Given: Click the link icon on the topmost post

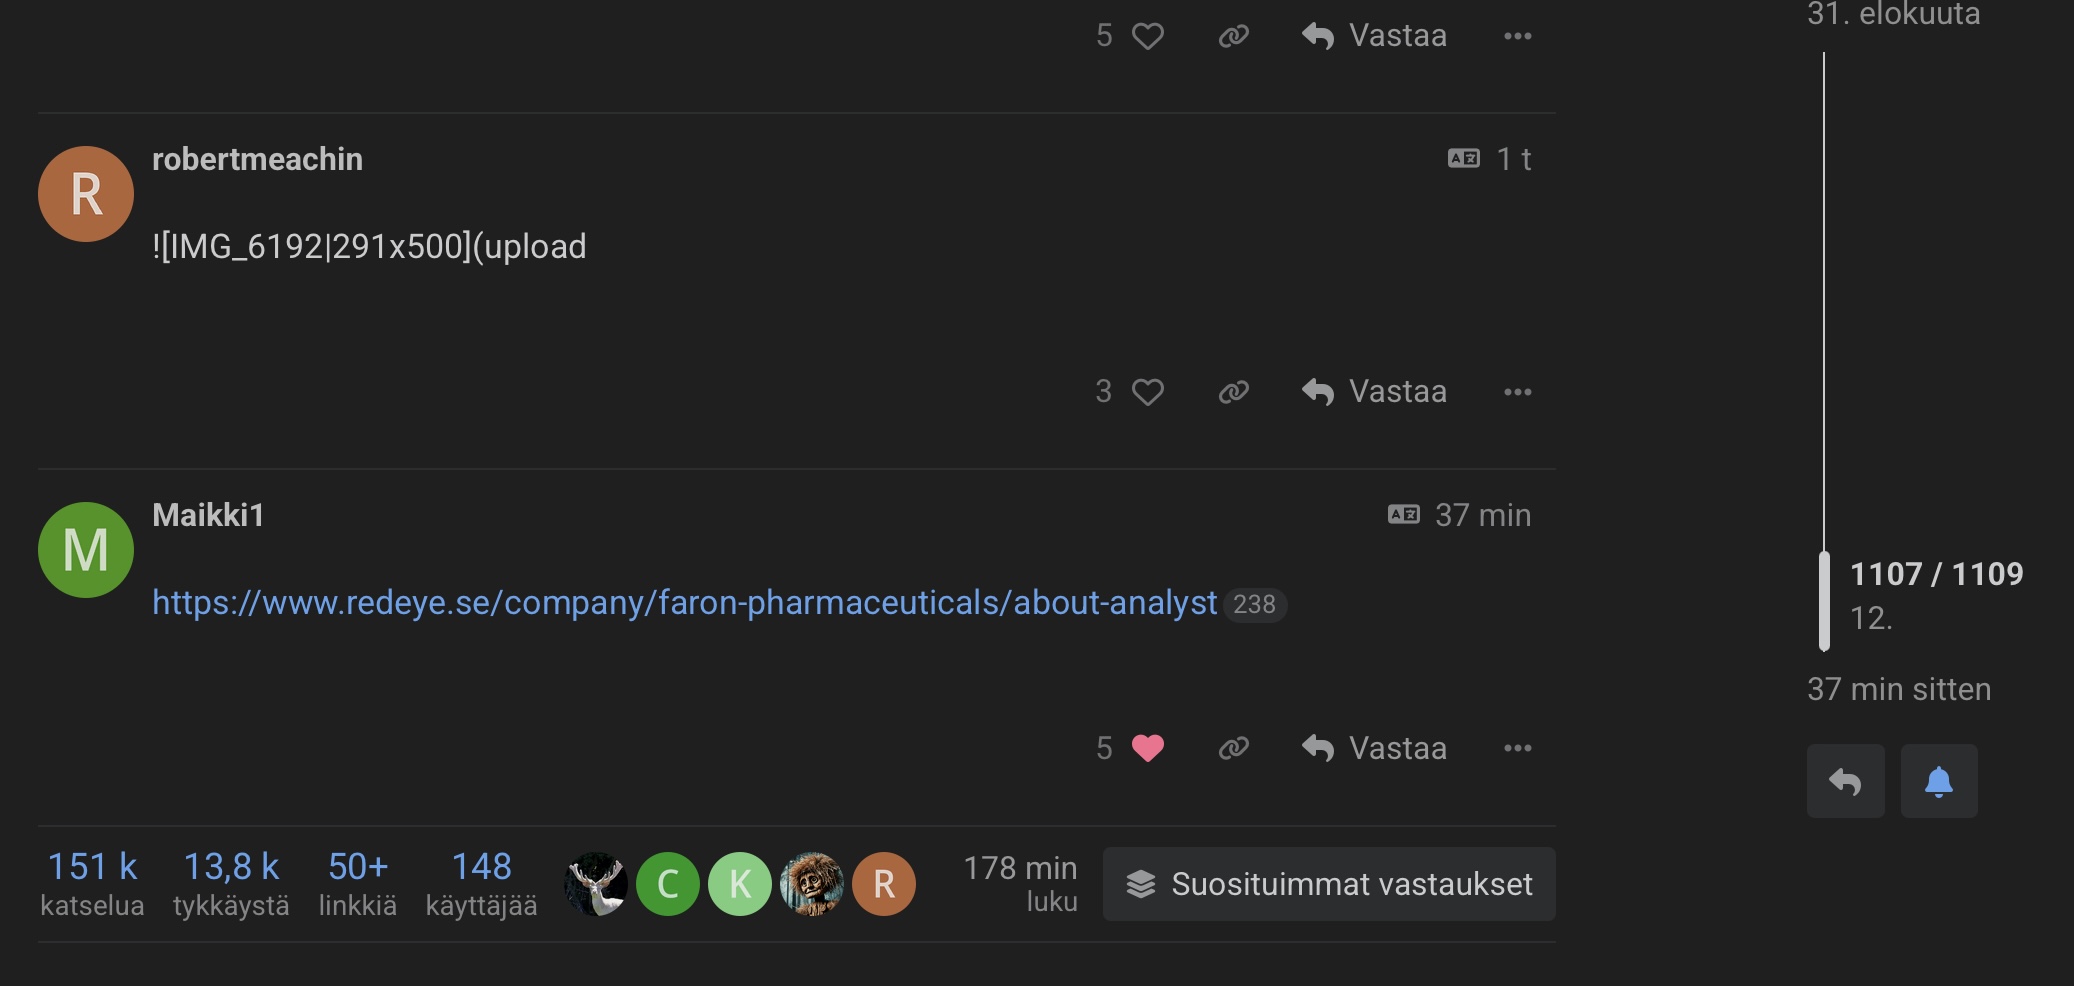Looking at the screenshot, I should point(1233,37).
